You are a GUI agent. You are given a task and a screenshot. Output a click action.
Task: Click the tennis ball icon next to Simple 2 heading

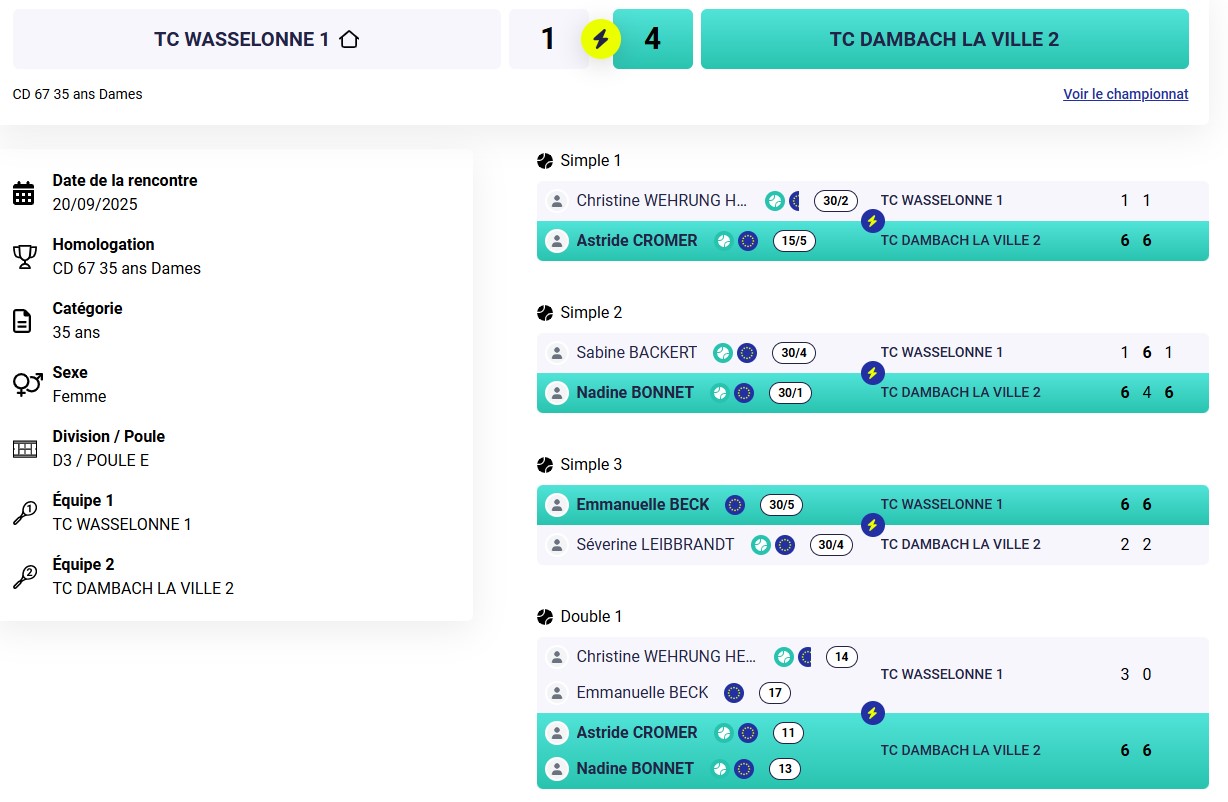coord(545,313)
